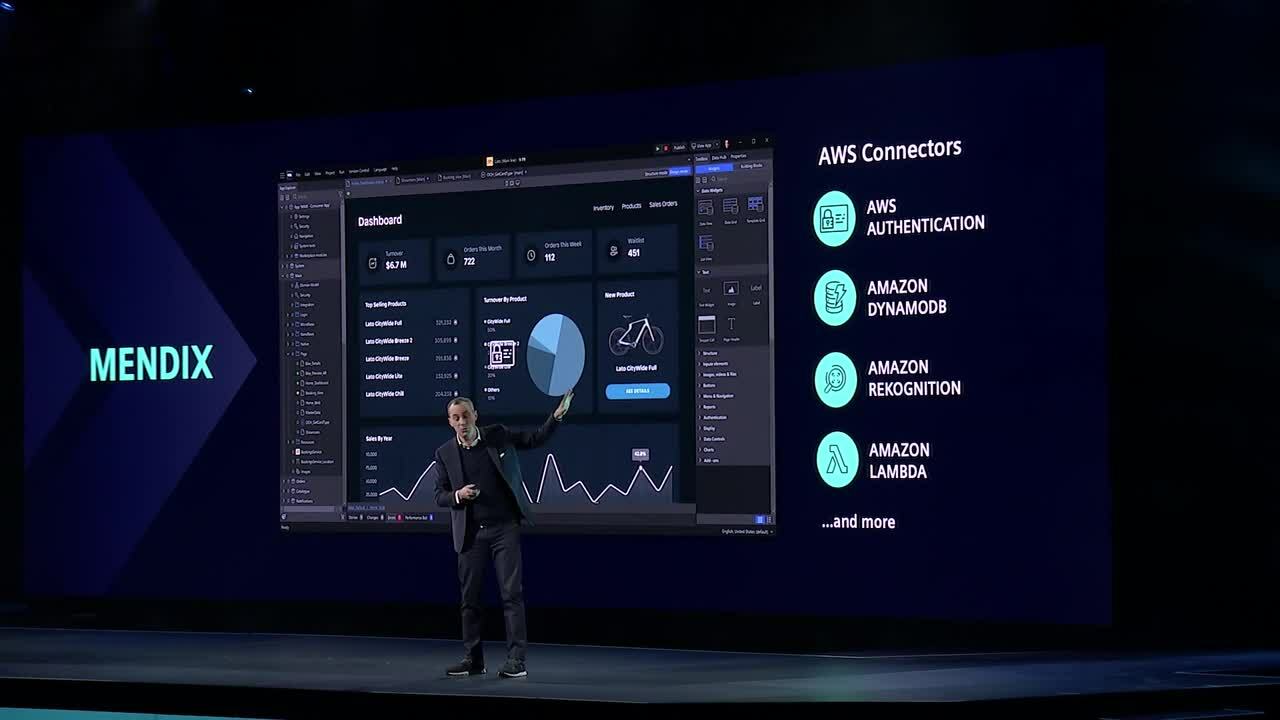Expand the Charts toolbox category
Screen dimensions: 1280x720
[709, 450]
